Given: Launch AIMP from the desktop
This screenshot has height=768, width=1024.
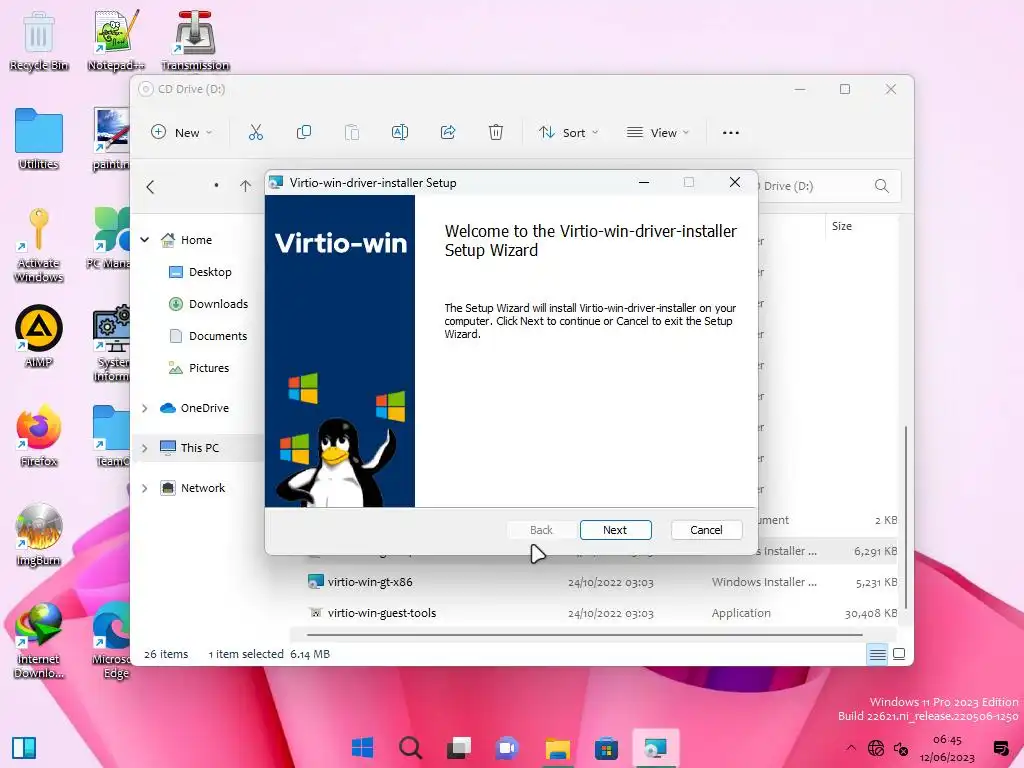Looking at the screenshot, I should click(39, 336).
